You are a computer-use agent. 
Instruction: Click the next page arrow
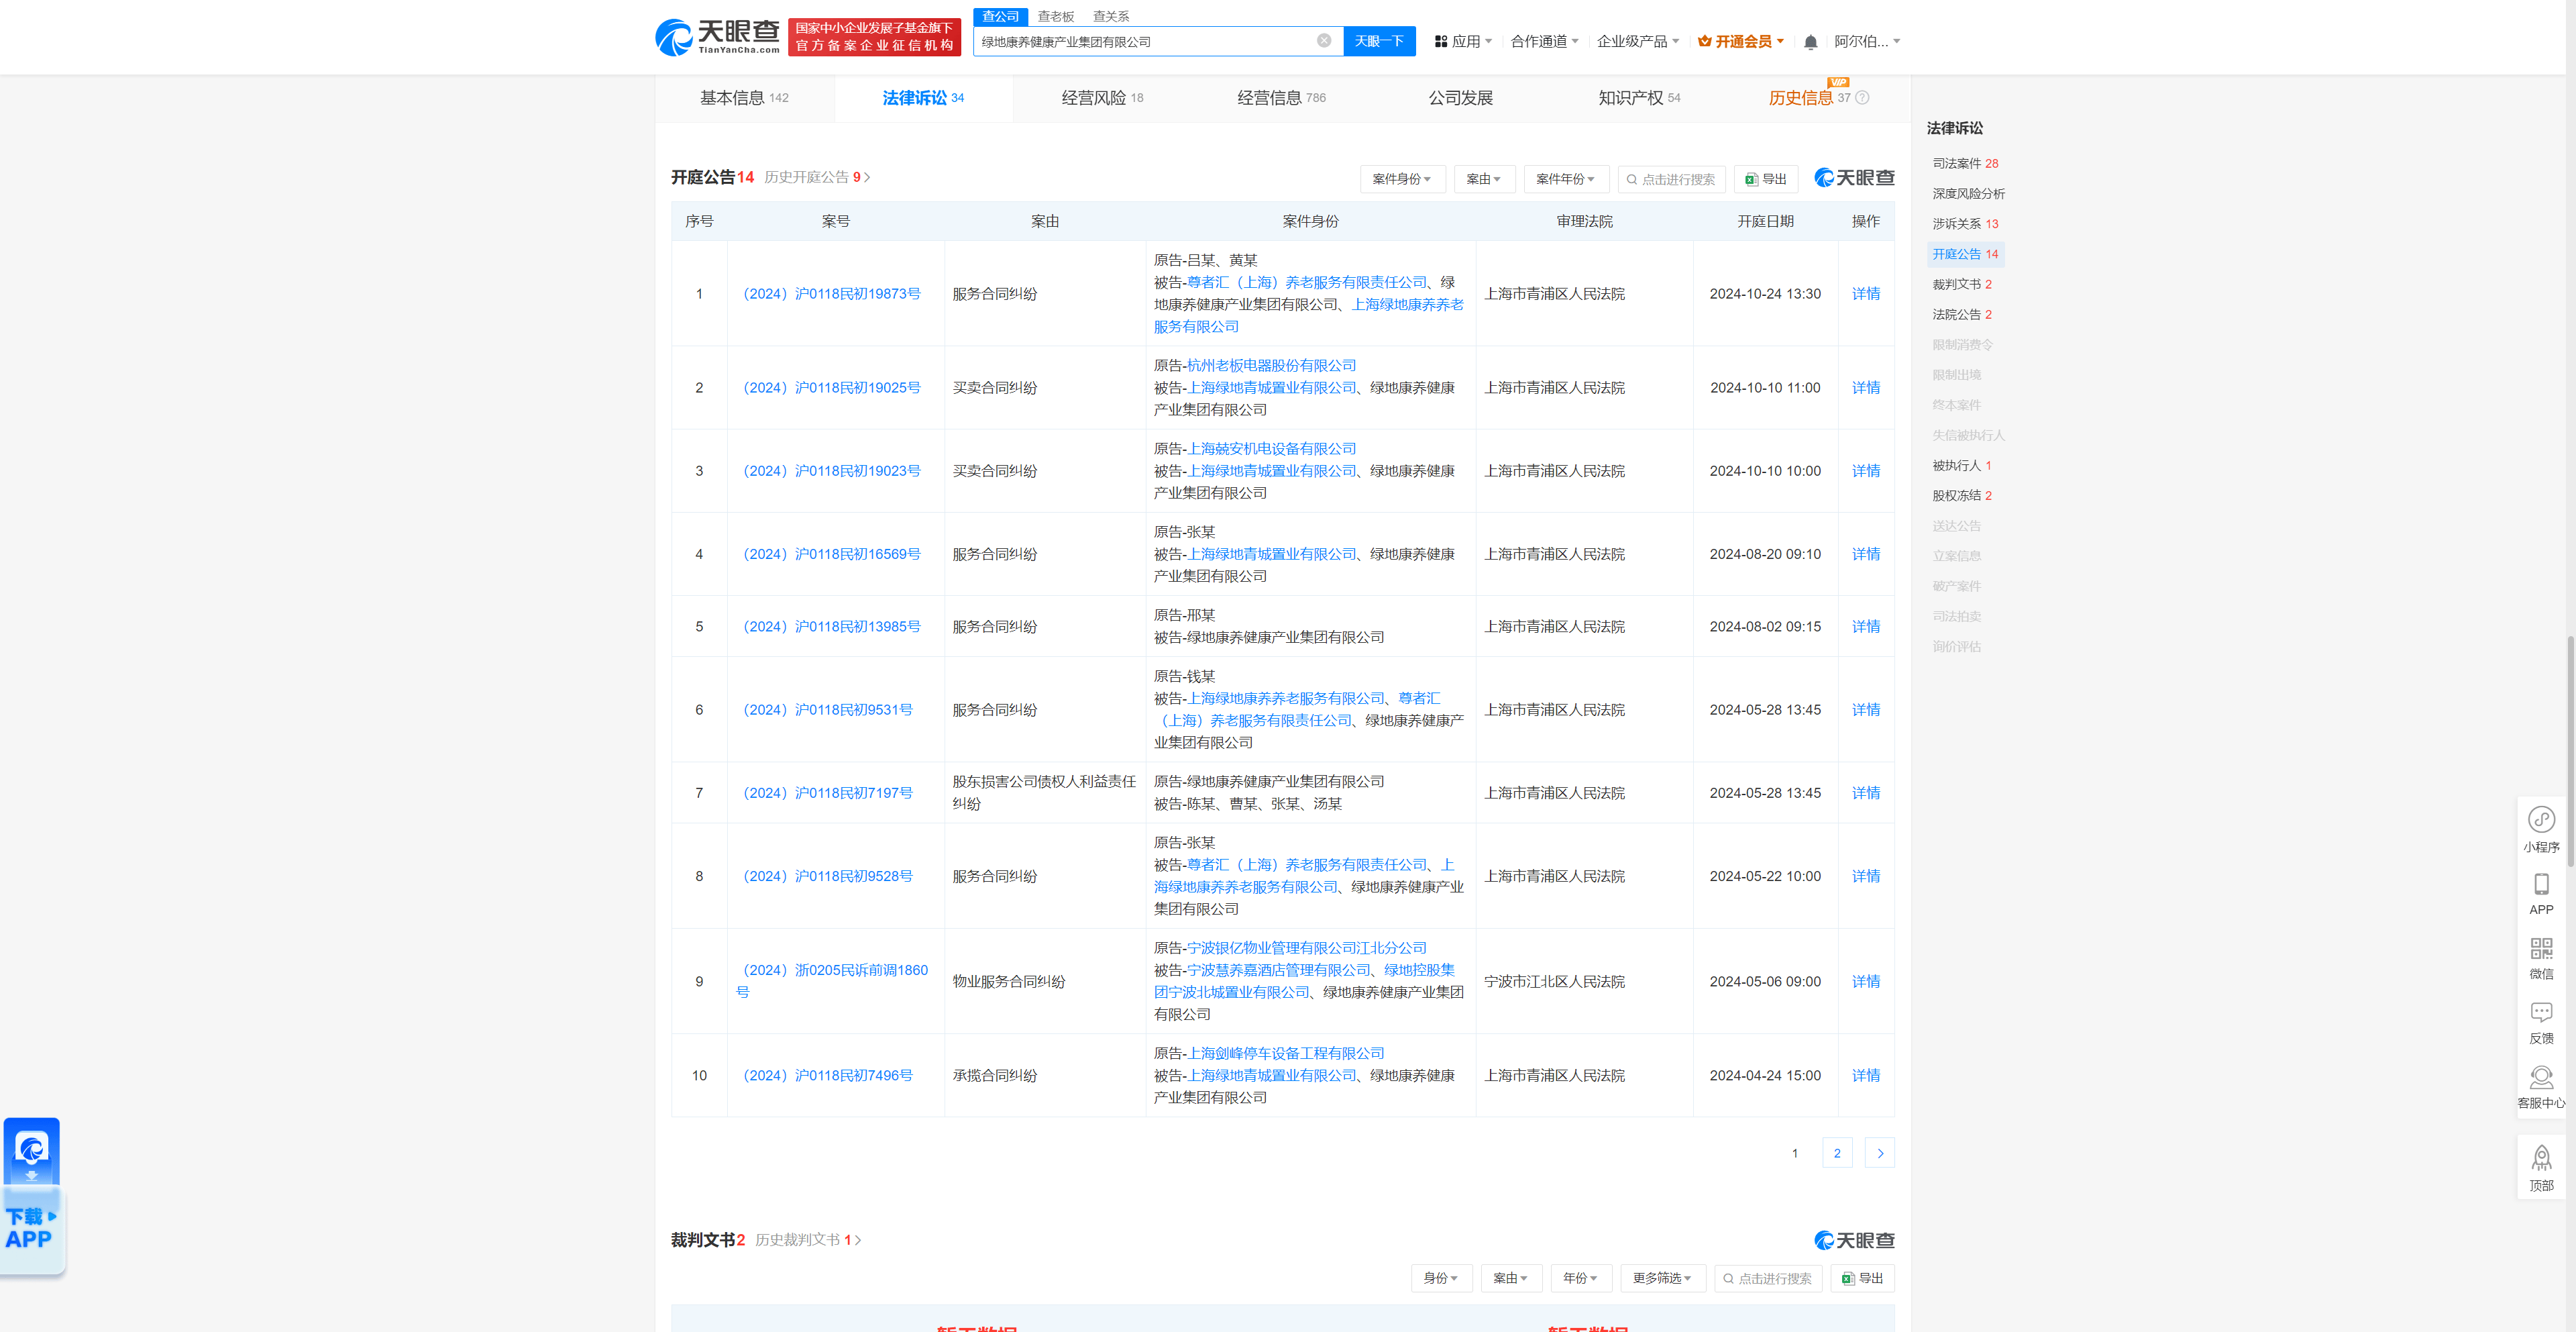1879,1153
